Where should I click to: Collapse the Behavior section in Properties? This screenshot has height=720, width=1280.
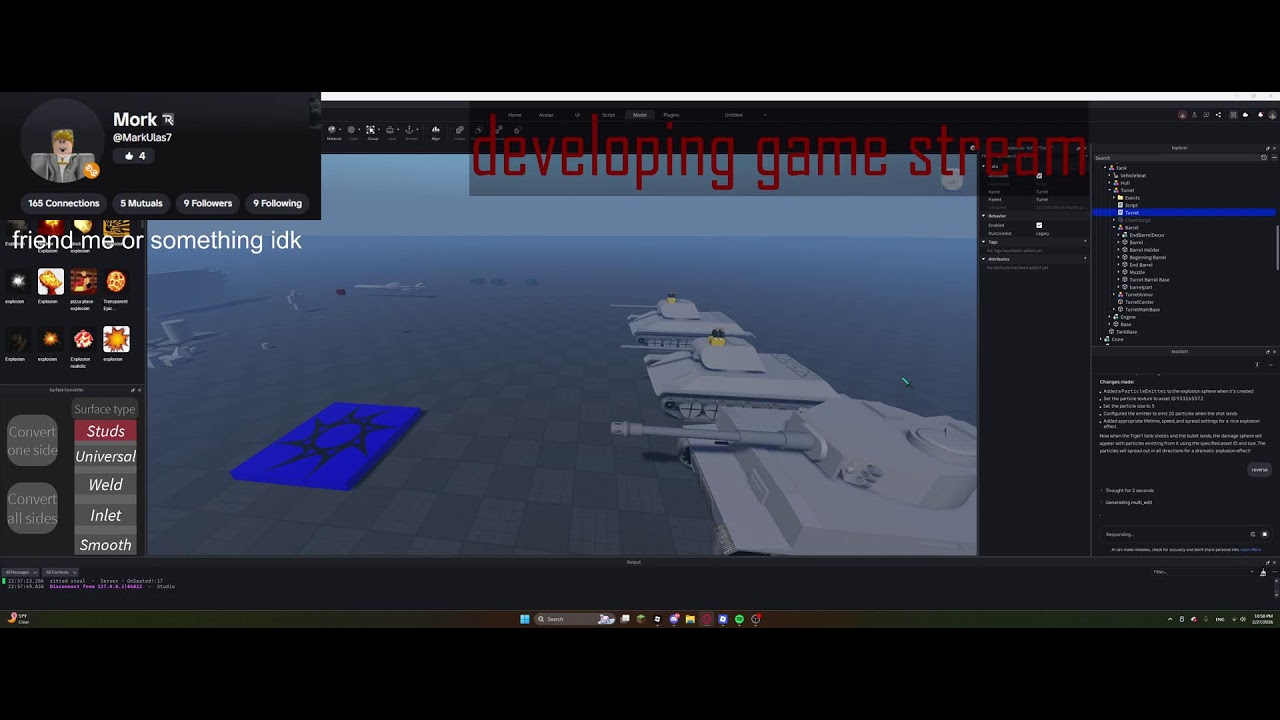983,216
